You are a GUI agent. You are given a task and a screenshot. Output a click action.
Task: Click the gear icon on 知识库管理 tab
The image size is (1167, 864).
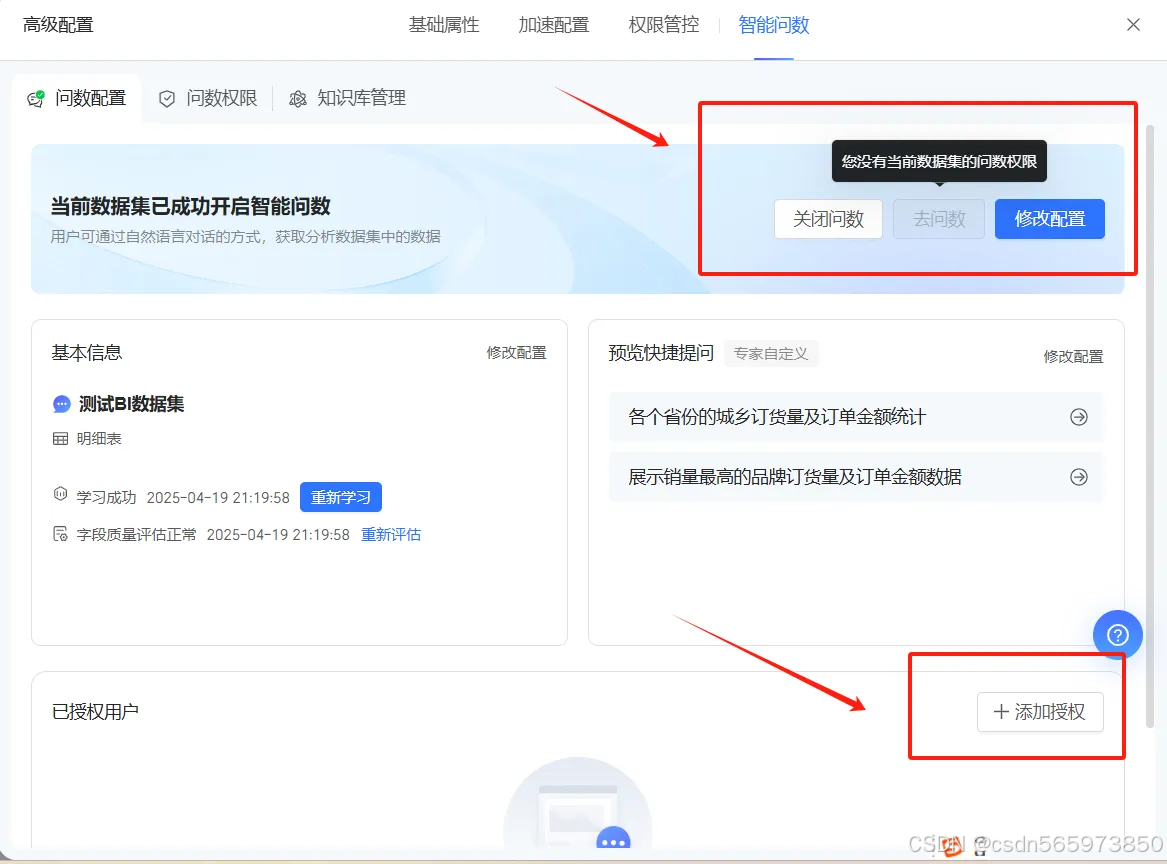[x=297, y=98]
